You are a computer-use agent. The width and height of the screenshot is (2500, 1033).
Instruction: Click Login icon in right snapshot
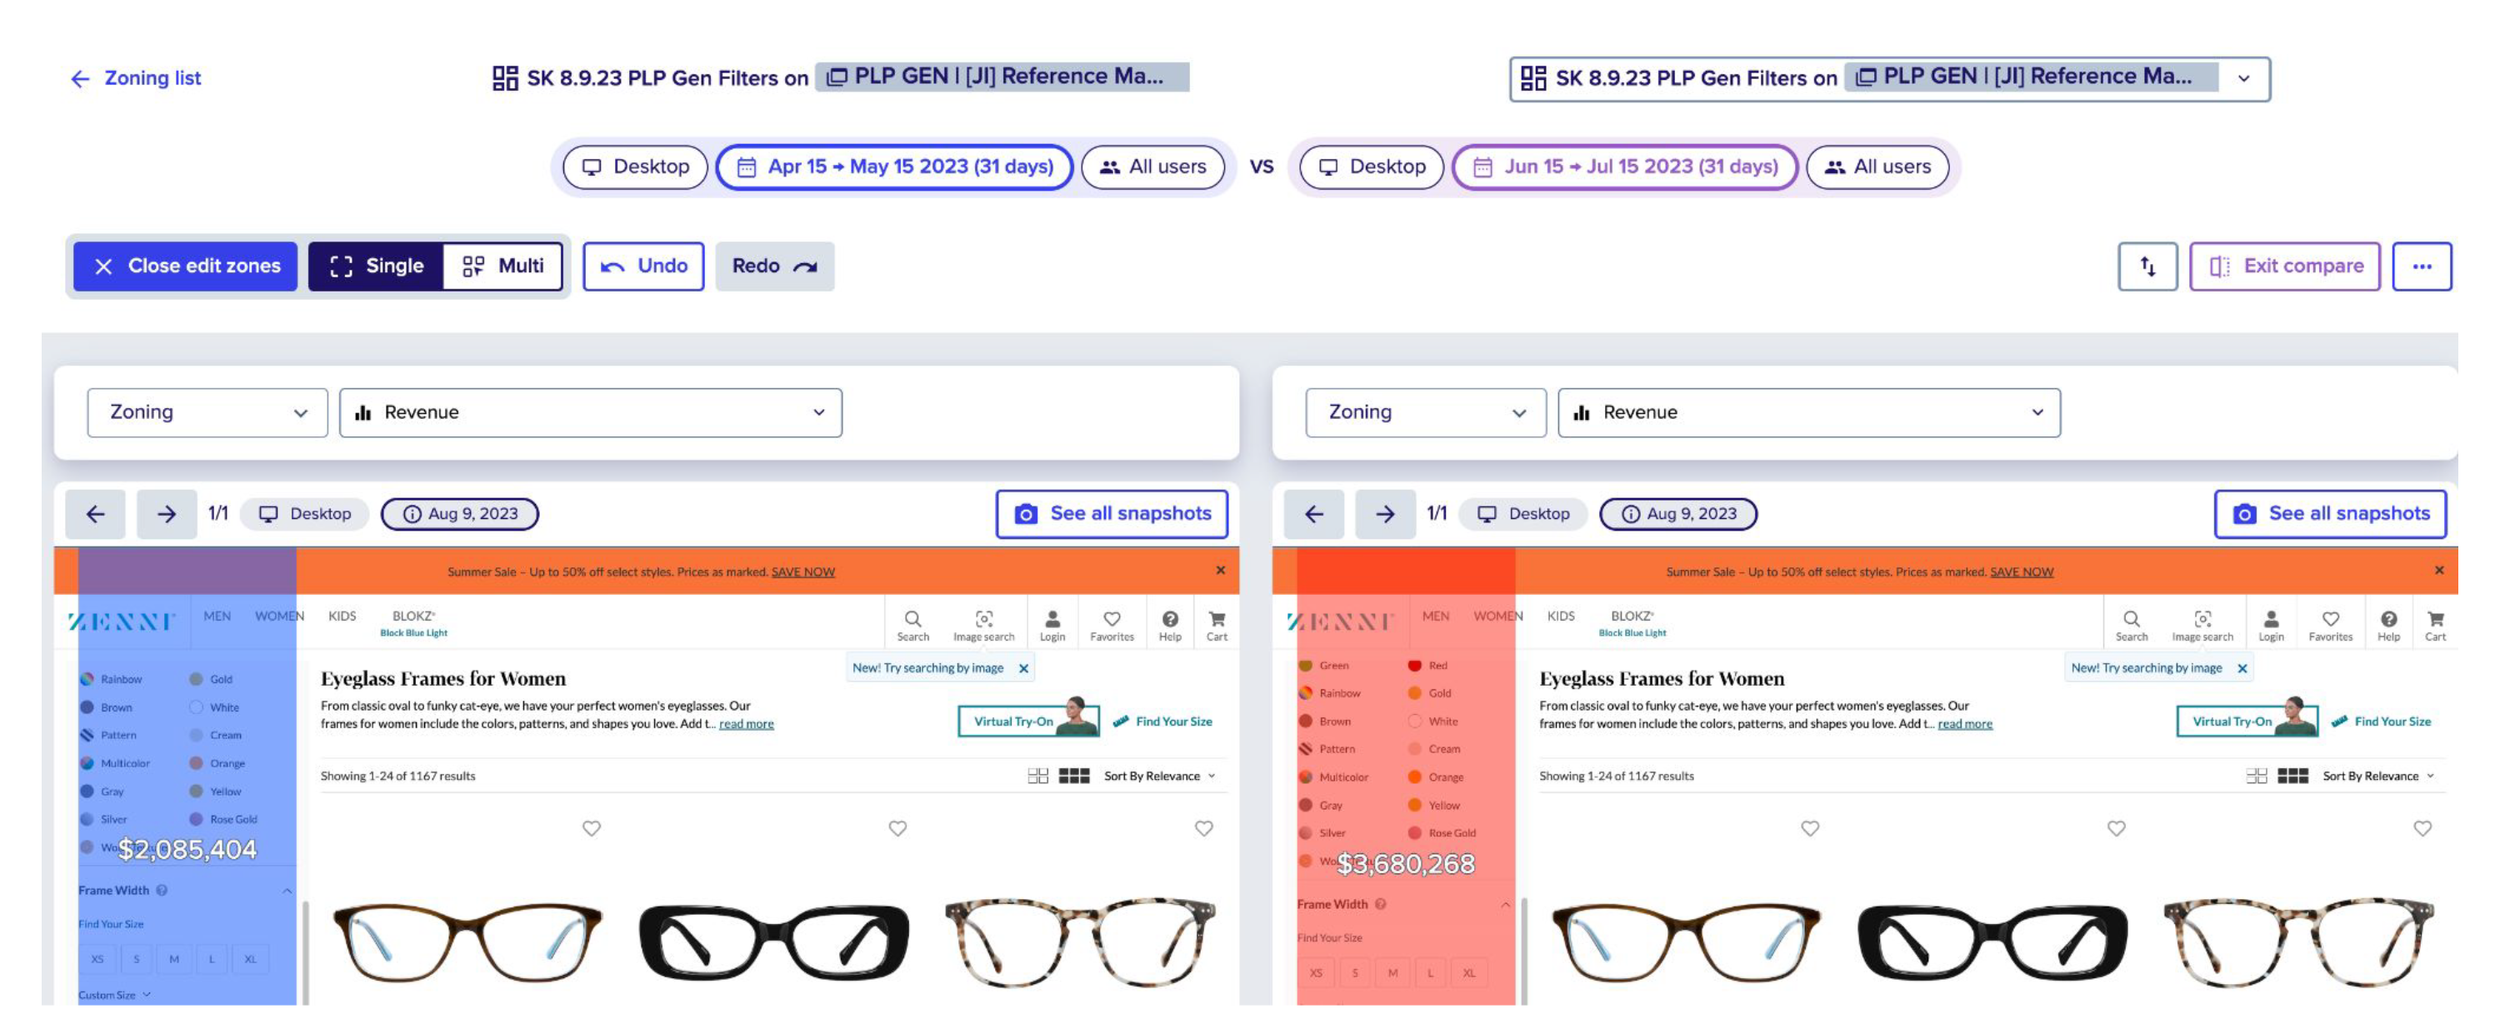click(x=2271, y=625)
